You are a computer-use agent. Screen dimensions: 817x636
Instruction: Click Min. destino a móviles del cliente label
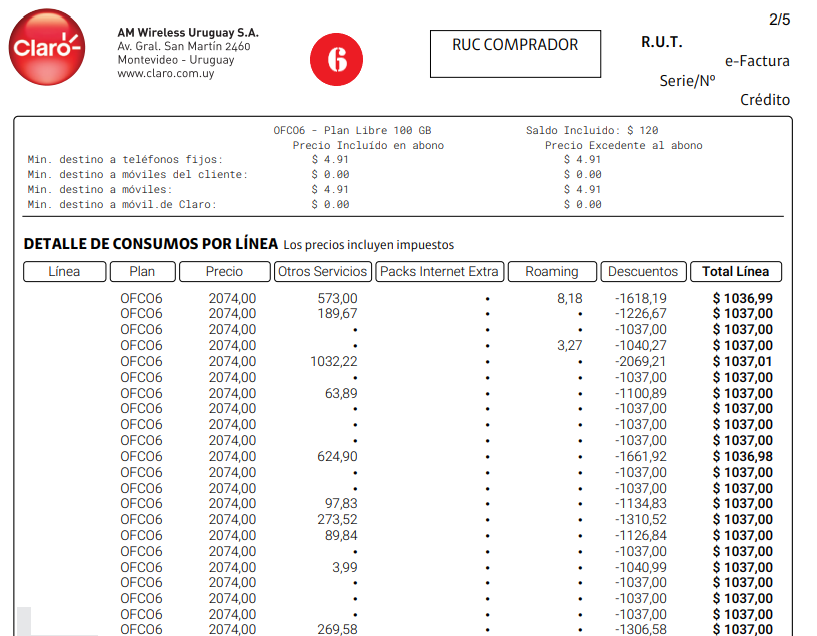pos(138,174)
